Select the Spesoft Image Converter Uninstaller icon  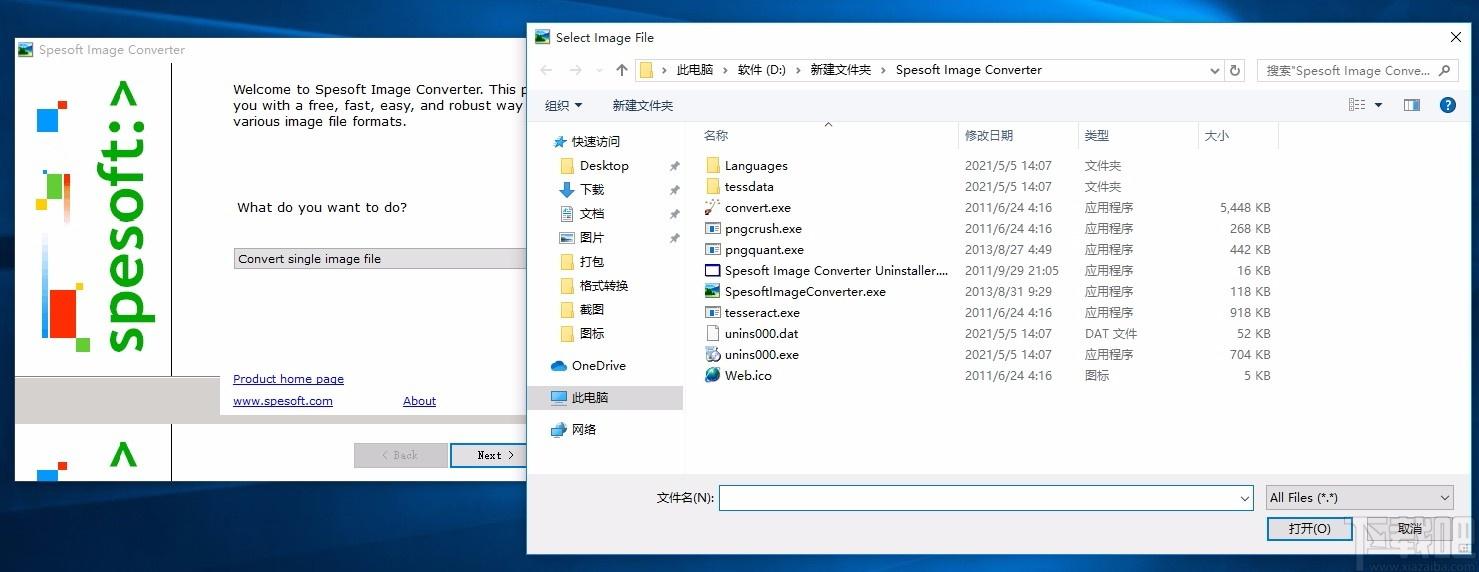(712, 271)
